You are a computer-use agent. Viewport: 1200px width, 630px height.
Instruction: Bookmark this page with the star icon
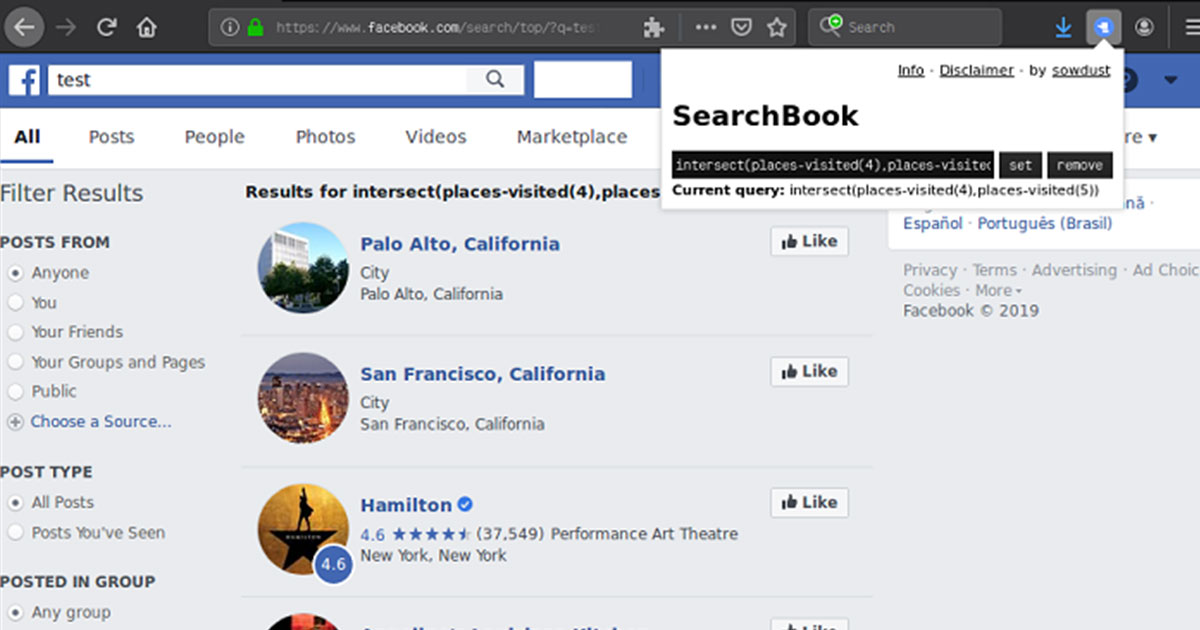[x=776, y=27]
